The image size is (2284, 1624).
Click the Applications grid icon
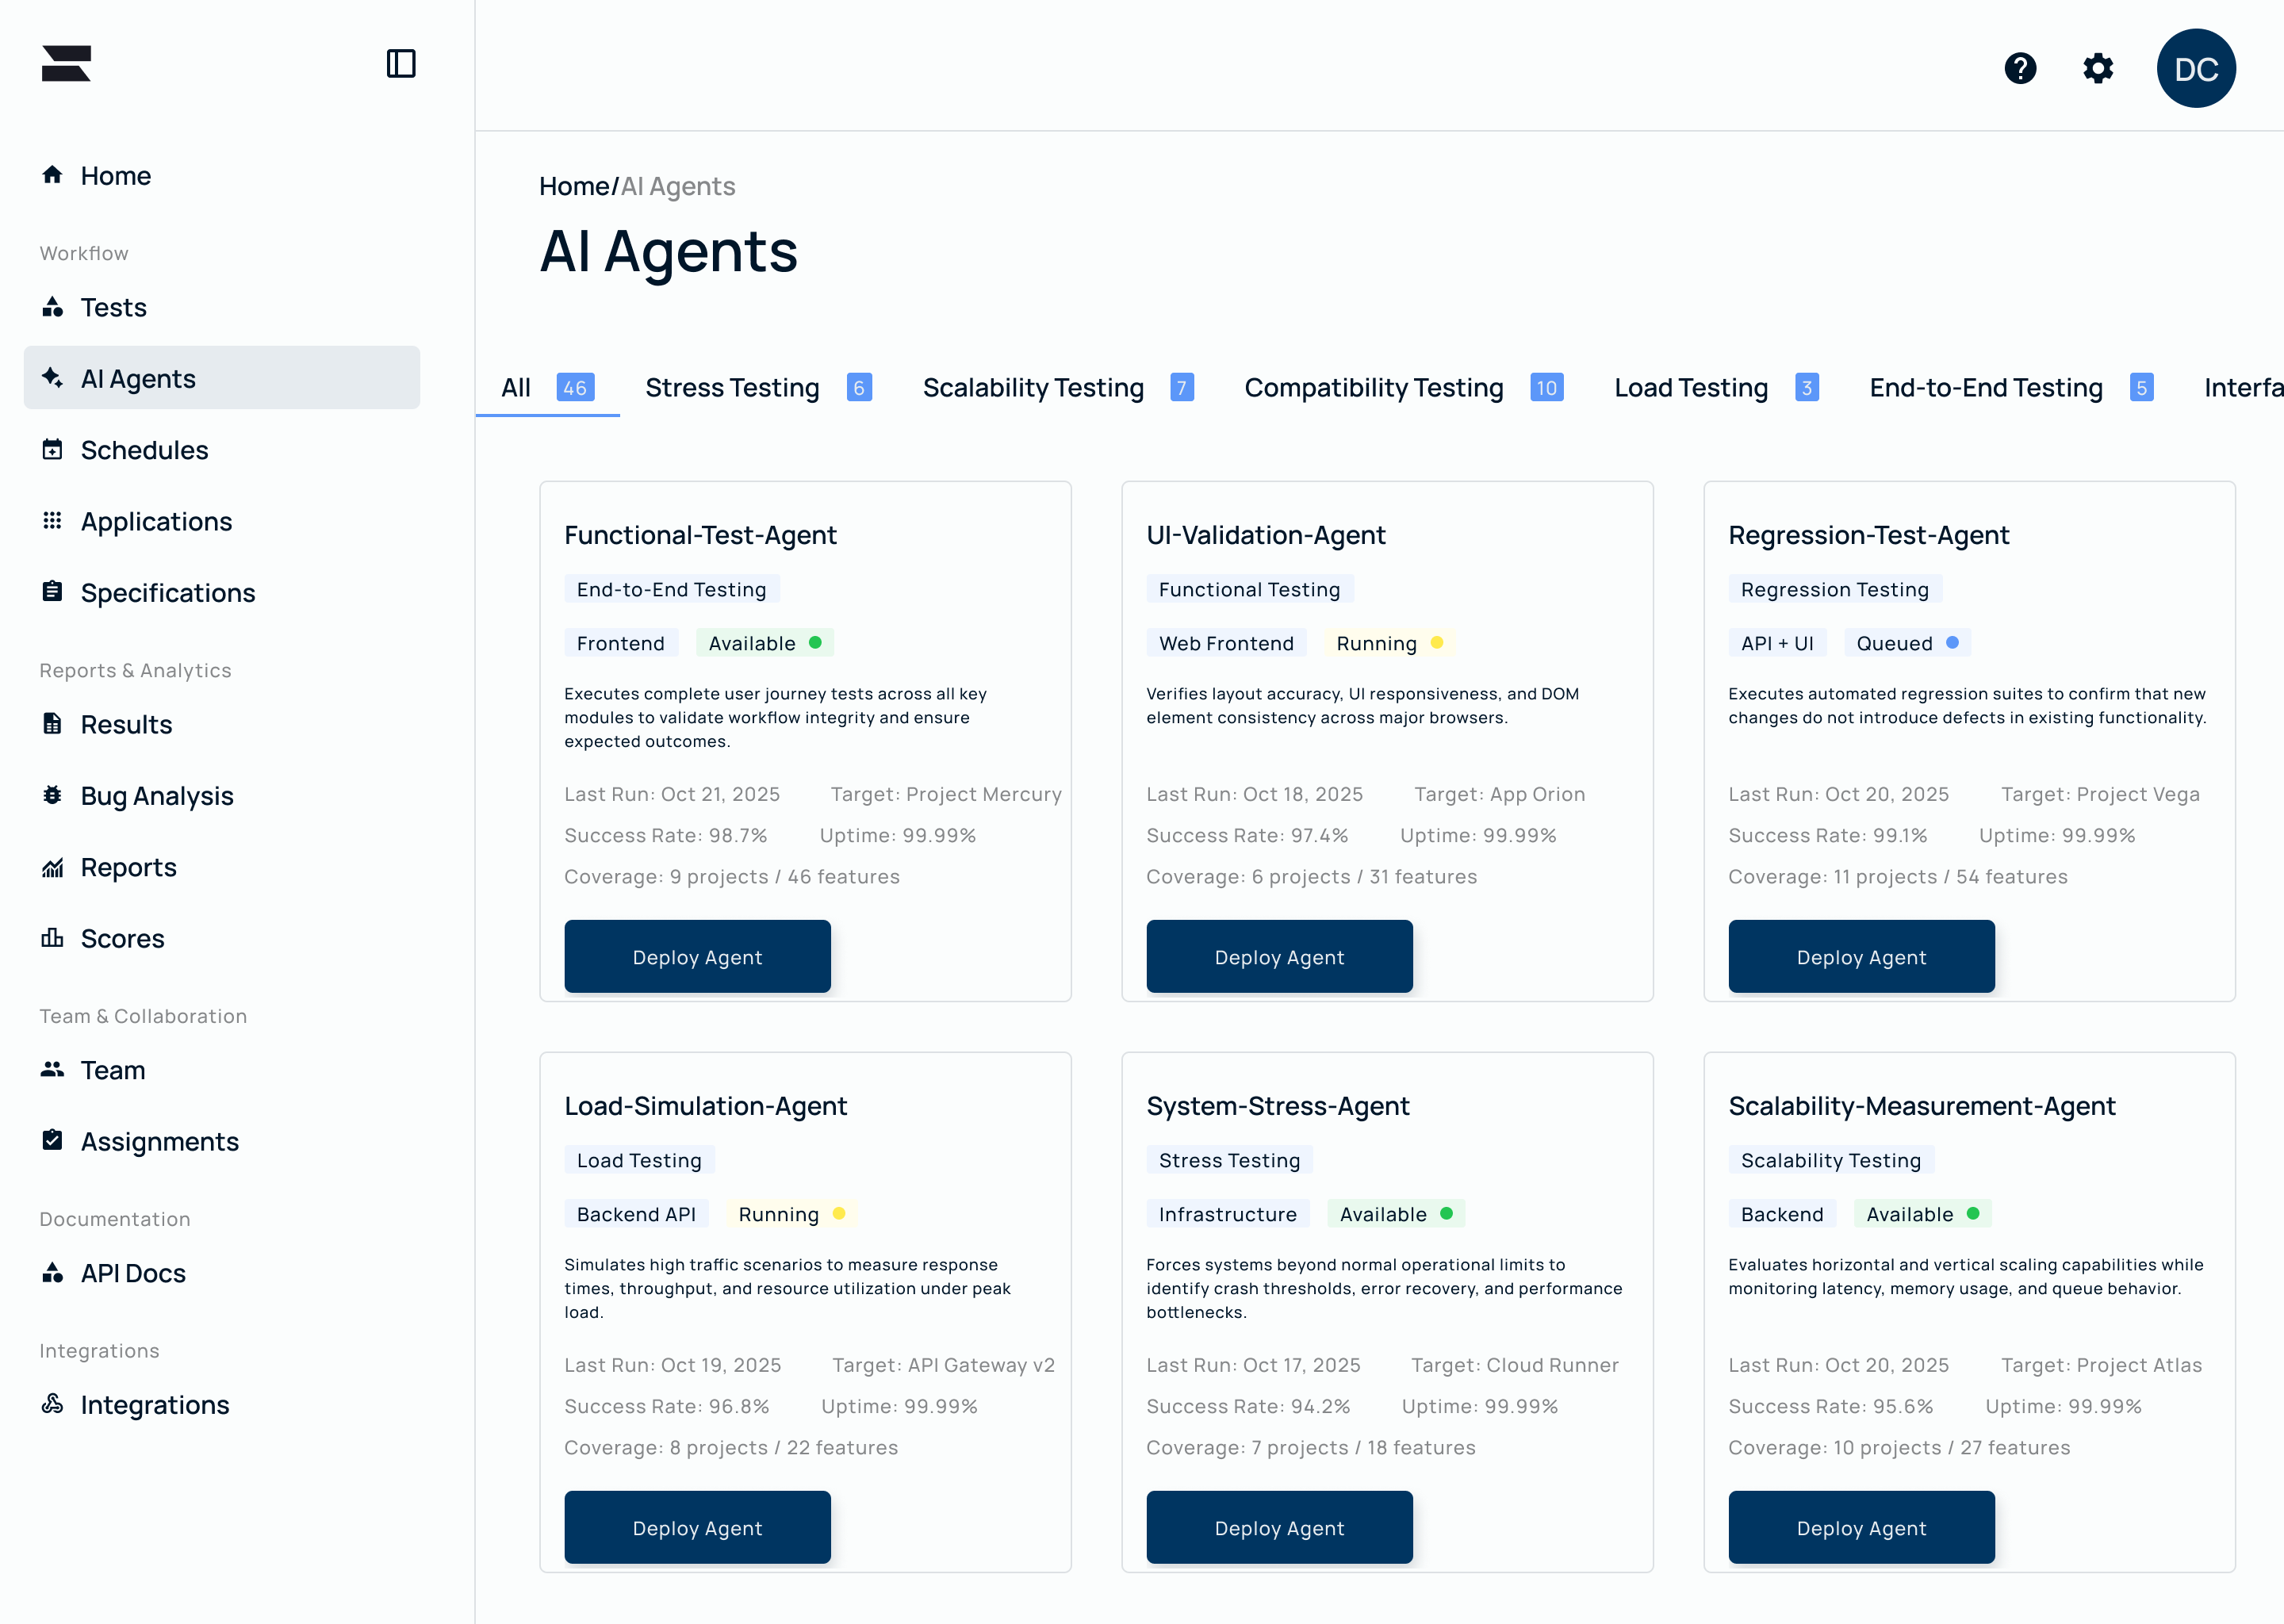click(52, 521)
